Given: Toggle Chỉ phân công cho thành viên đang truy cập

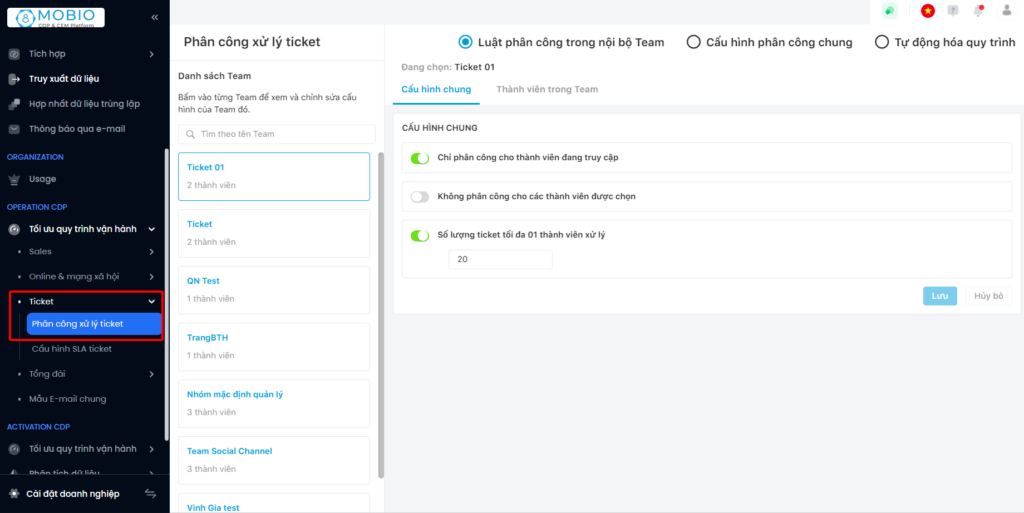Looking at the screenshot, I should (420, 157).
